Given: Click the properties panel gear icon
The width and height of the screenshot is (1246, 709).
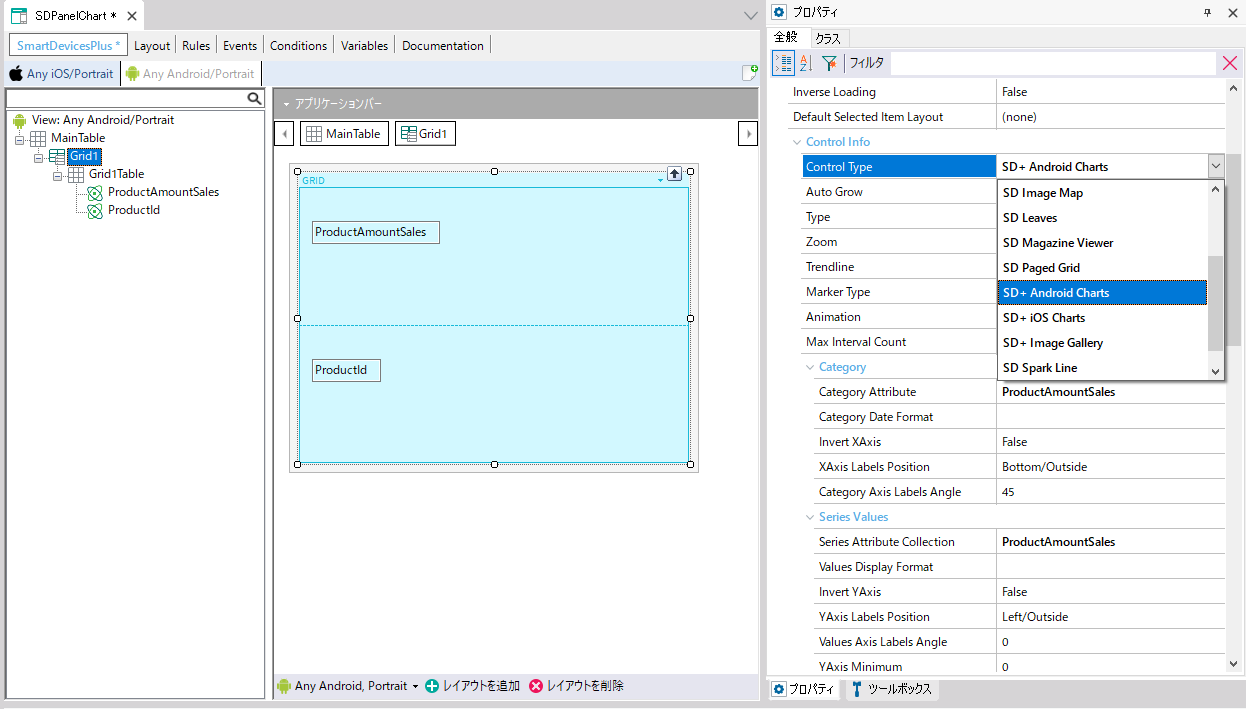Looking at the screenshot, I should pos(779,12).
